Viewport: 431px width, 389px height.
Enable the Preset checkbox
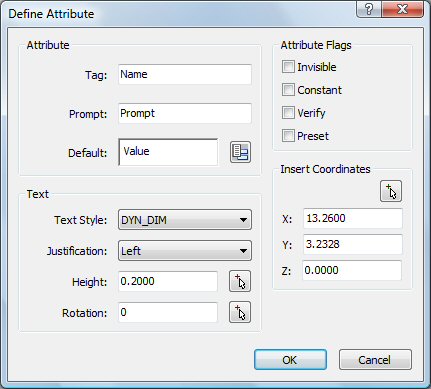tap(288, 136)
